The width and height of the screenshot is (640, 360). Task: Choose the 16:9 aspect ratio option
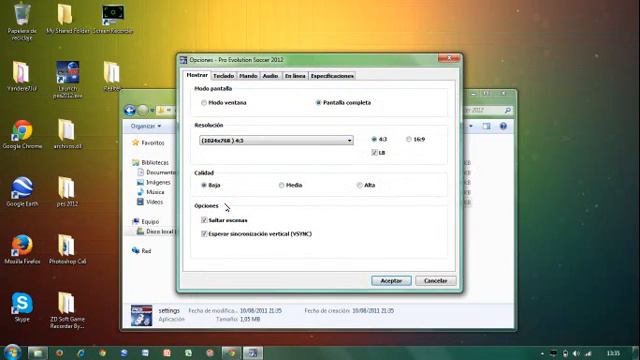coord(409,139)
